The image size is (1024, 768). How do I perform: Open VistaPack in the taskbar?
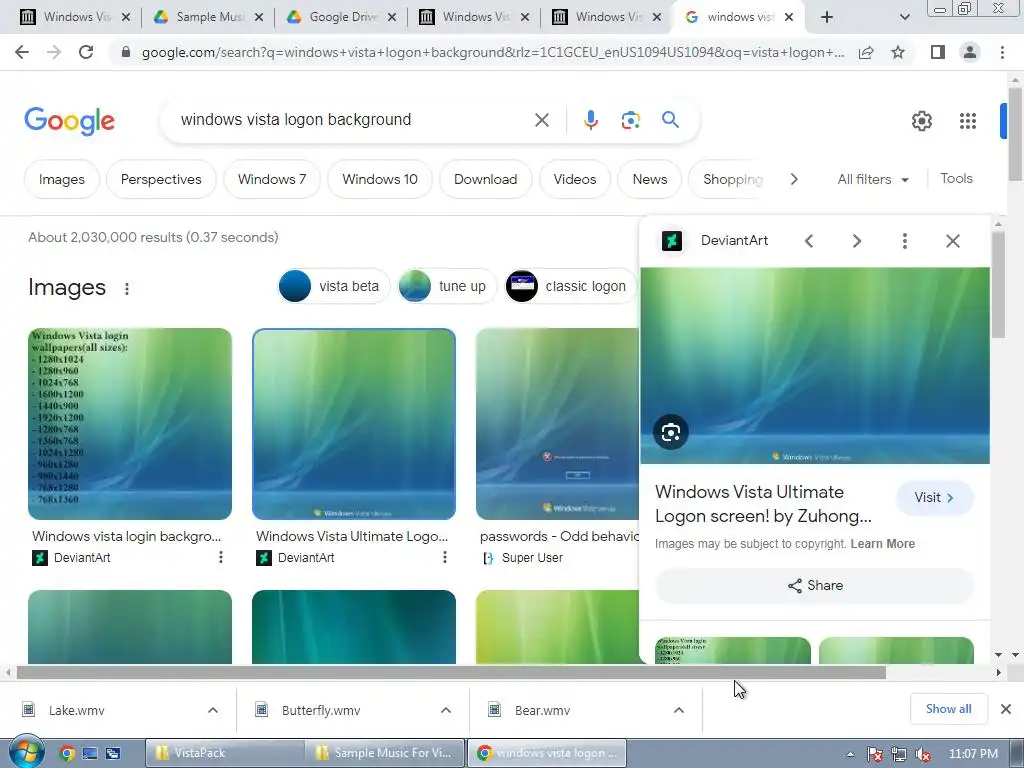[224, 753]
